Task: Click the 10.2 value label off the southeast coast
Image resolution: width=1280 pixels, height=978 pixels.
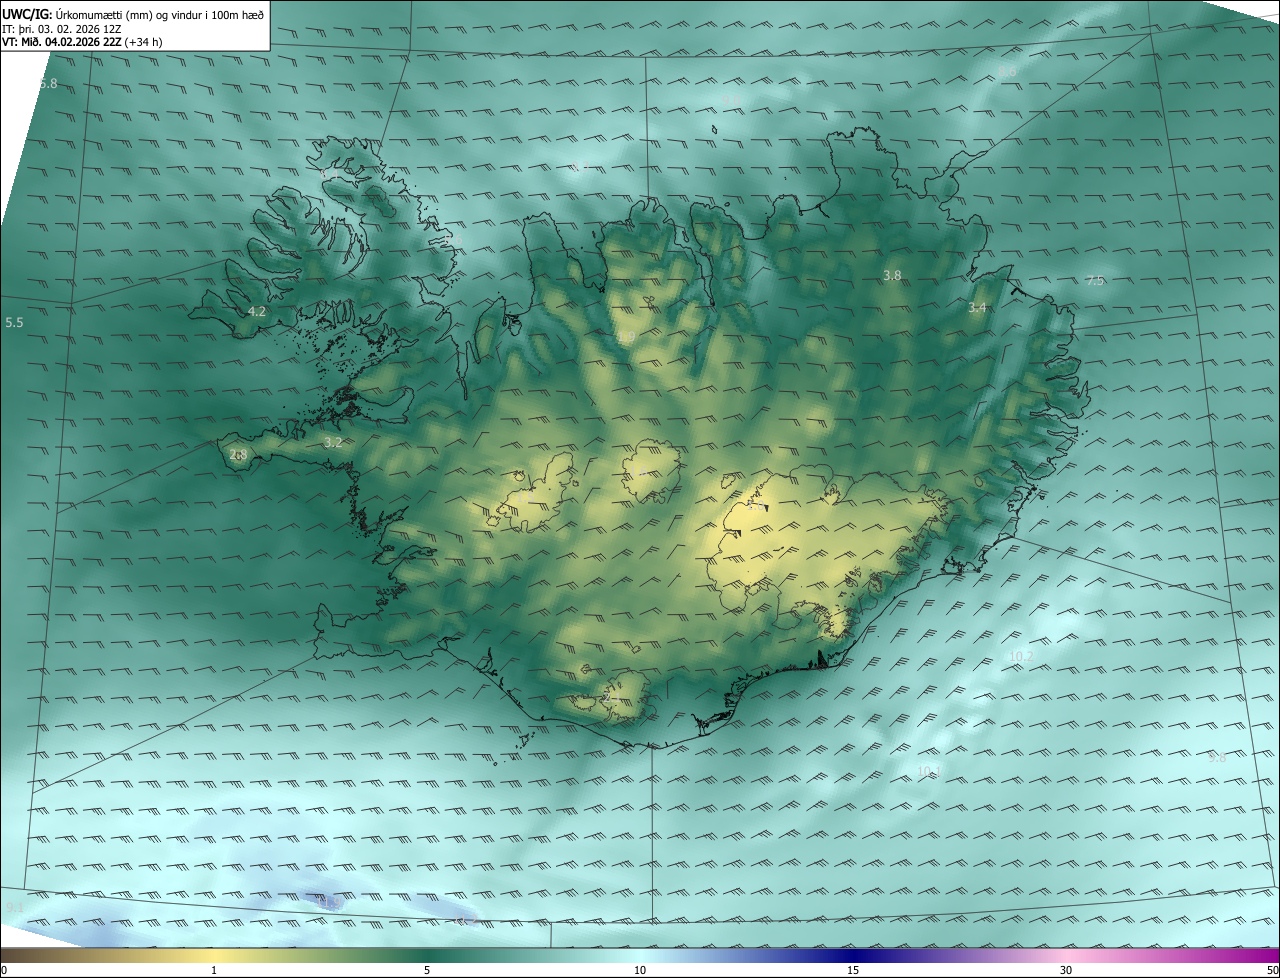Action: [x=1020, y=656]
